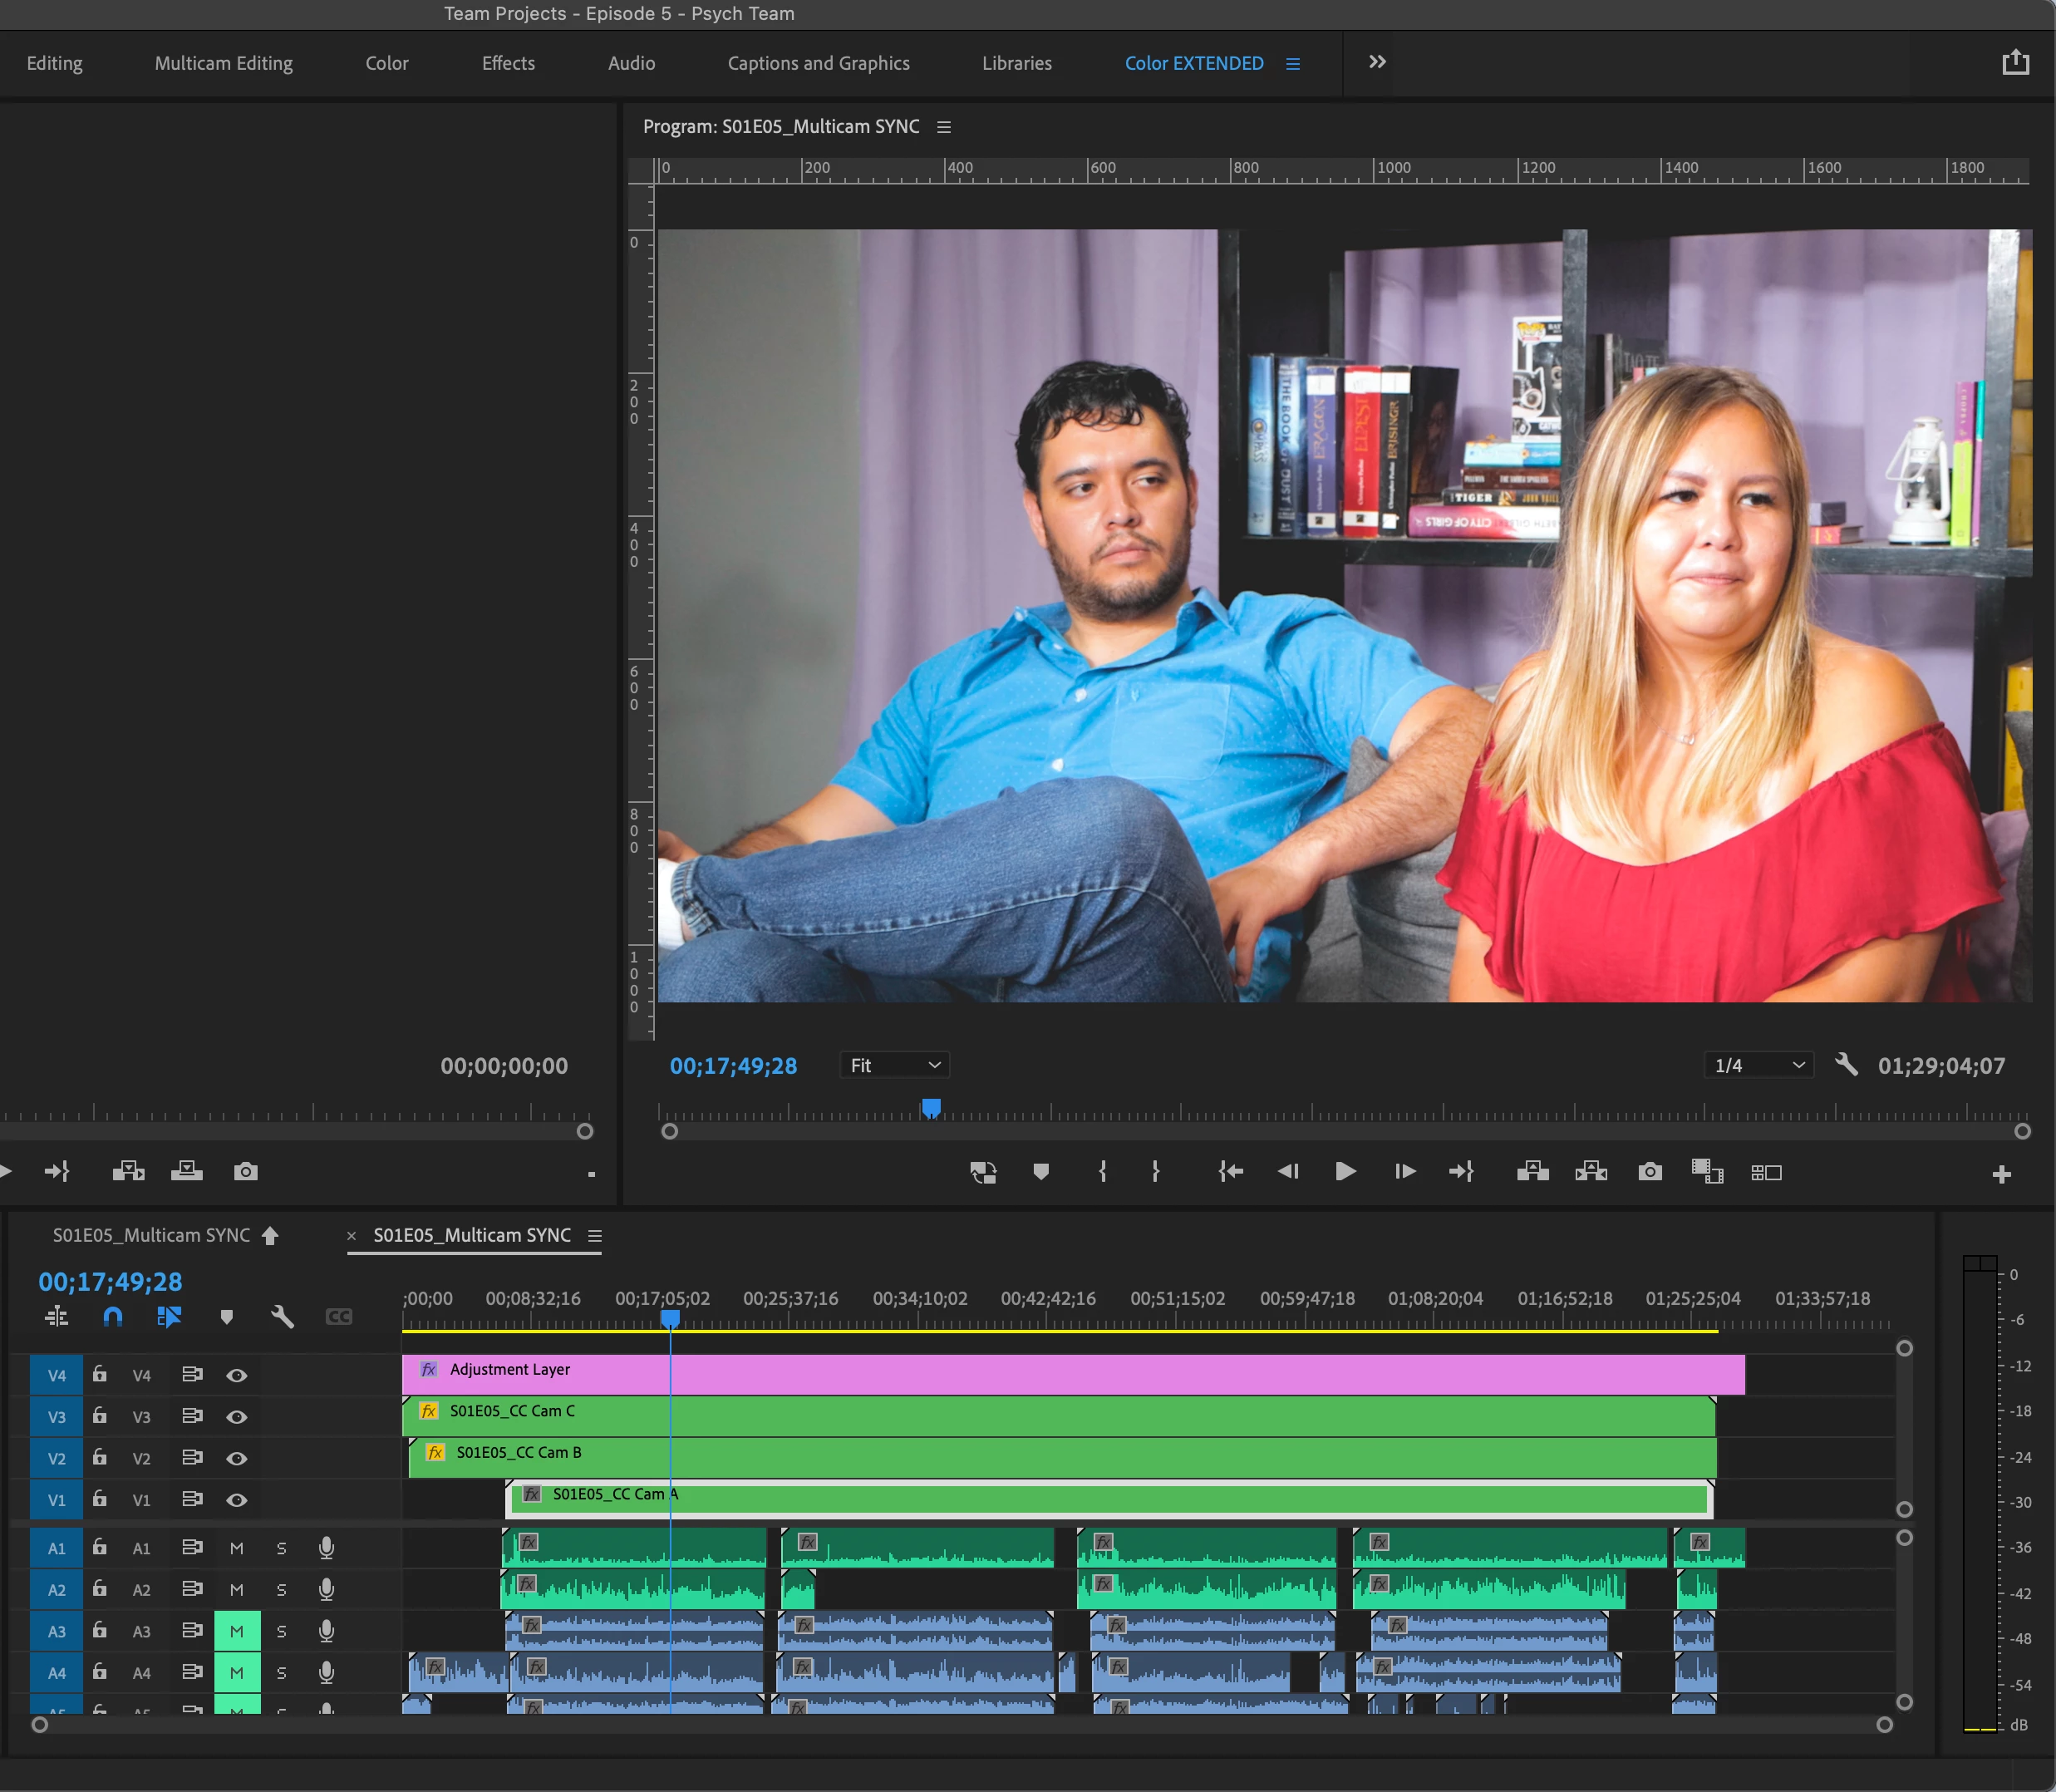Screen dimensions: 2056x1792
Task: Unmute audio track A3
Action: click(237, 1631)
